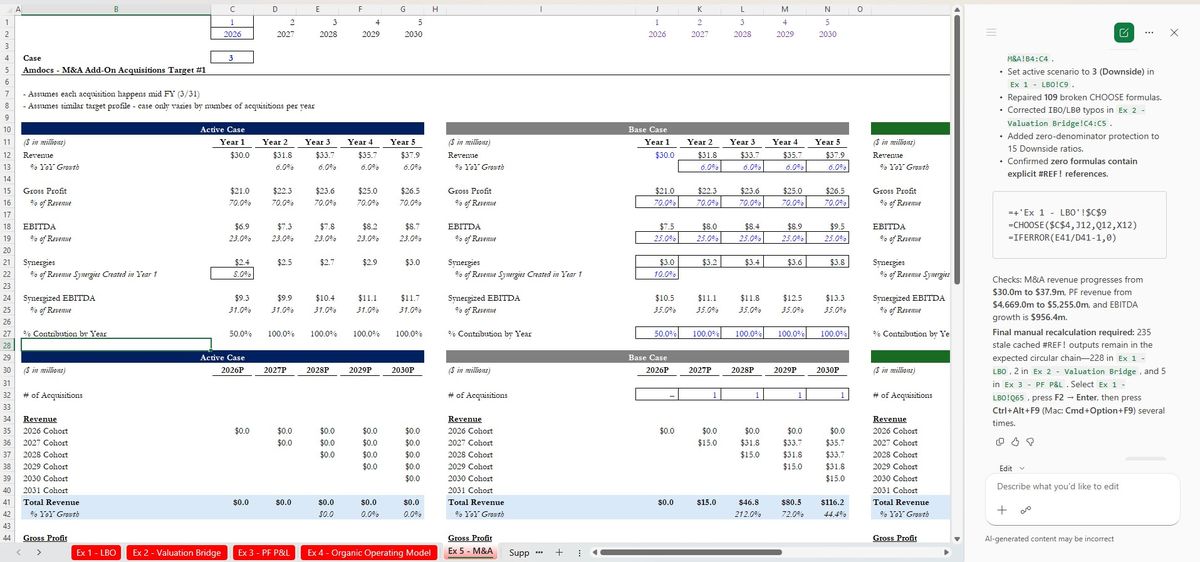The width and height of the screenshot is (1200, 562).
Task: Select the Base Case YoY growth 212.0% cell
Action: point(742,514)
